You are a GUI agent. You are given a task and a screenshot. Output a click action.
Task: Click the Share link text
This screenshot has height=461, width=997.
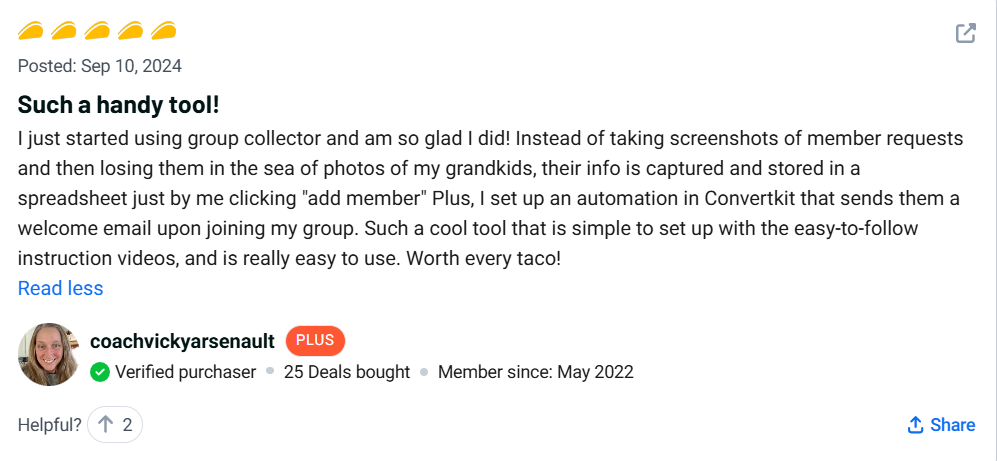952,425
